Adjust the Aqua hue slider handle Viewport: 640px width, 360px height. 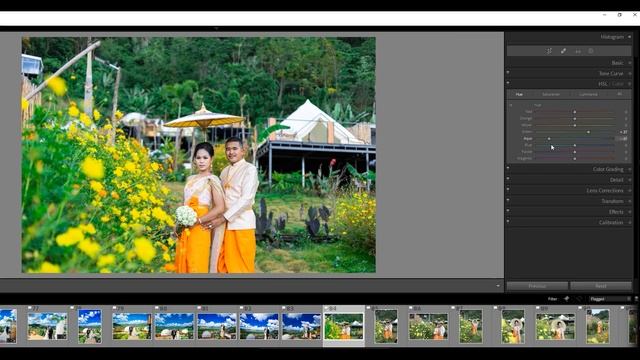[549, 138]
